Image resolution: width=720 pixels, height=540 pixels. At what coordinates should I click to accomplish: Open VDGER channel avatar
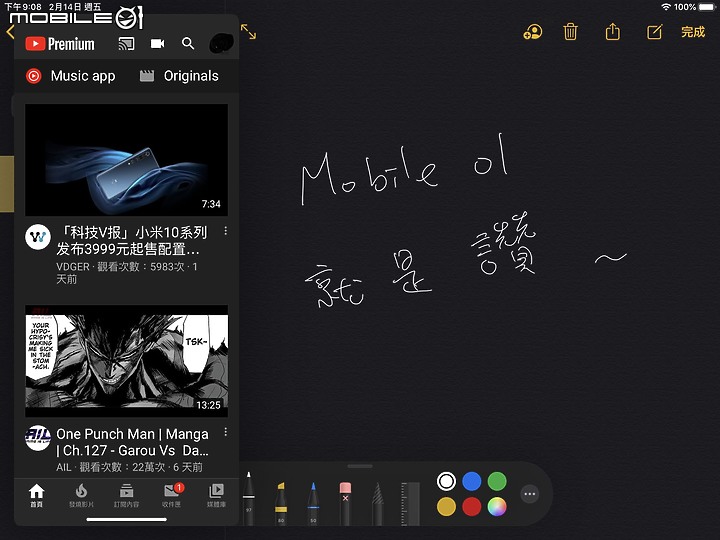38,237
